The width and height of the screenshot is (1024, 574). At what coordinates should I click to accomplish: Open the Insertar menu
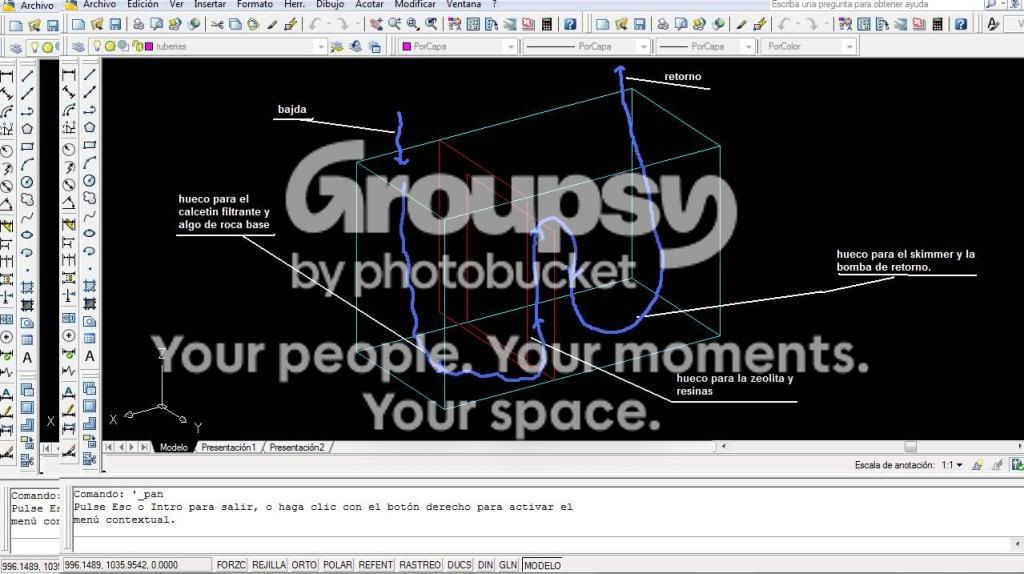point(210,4)
